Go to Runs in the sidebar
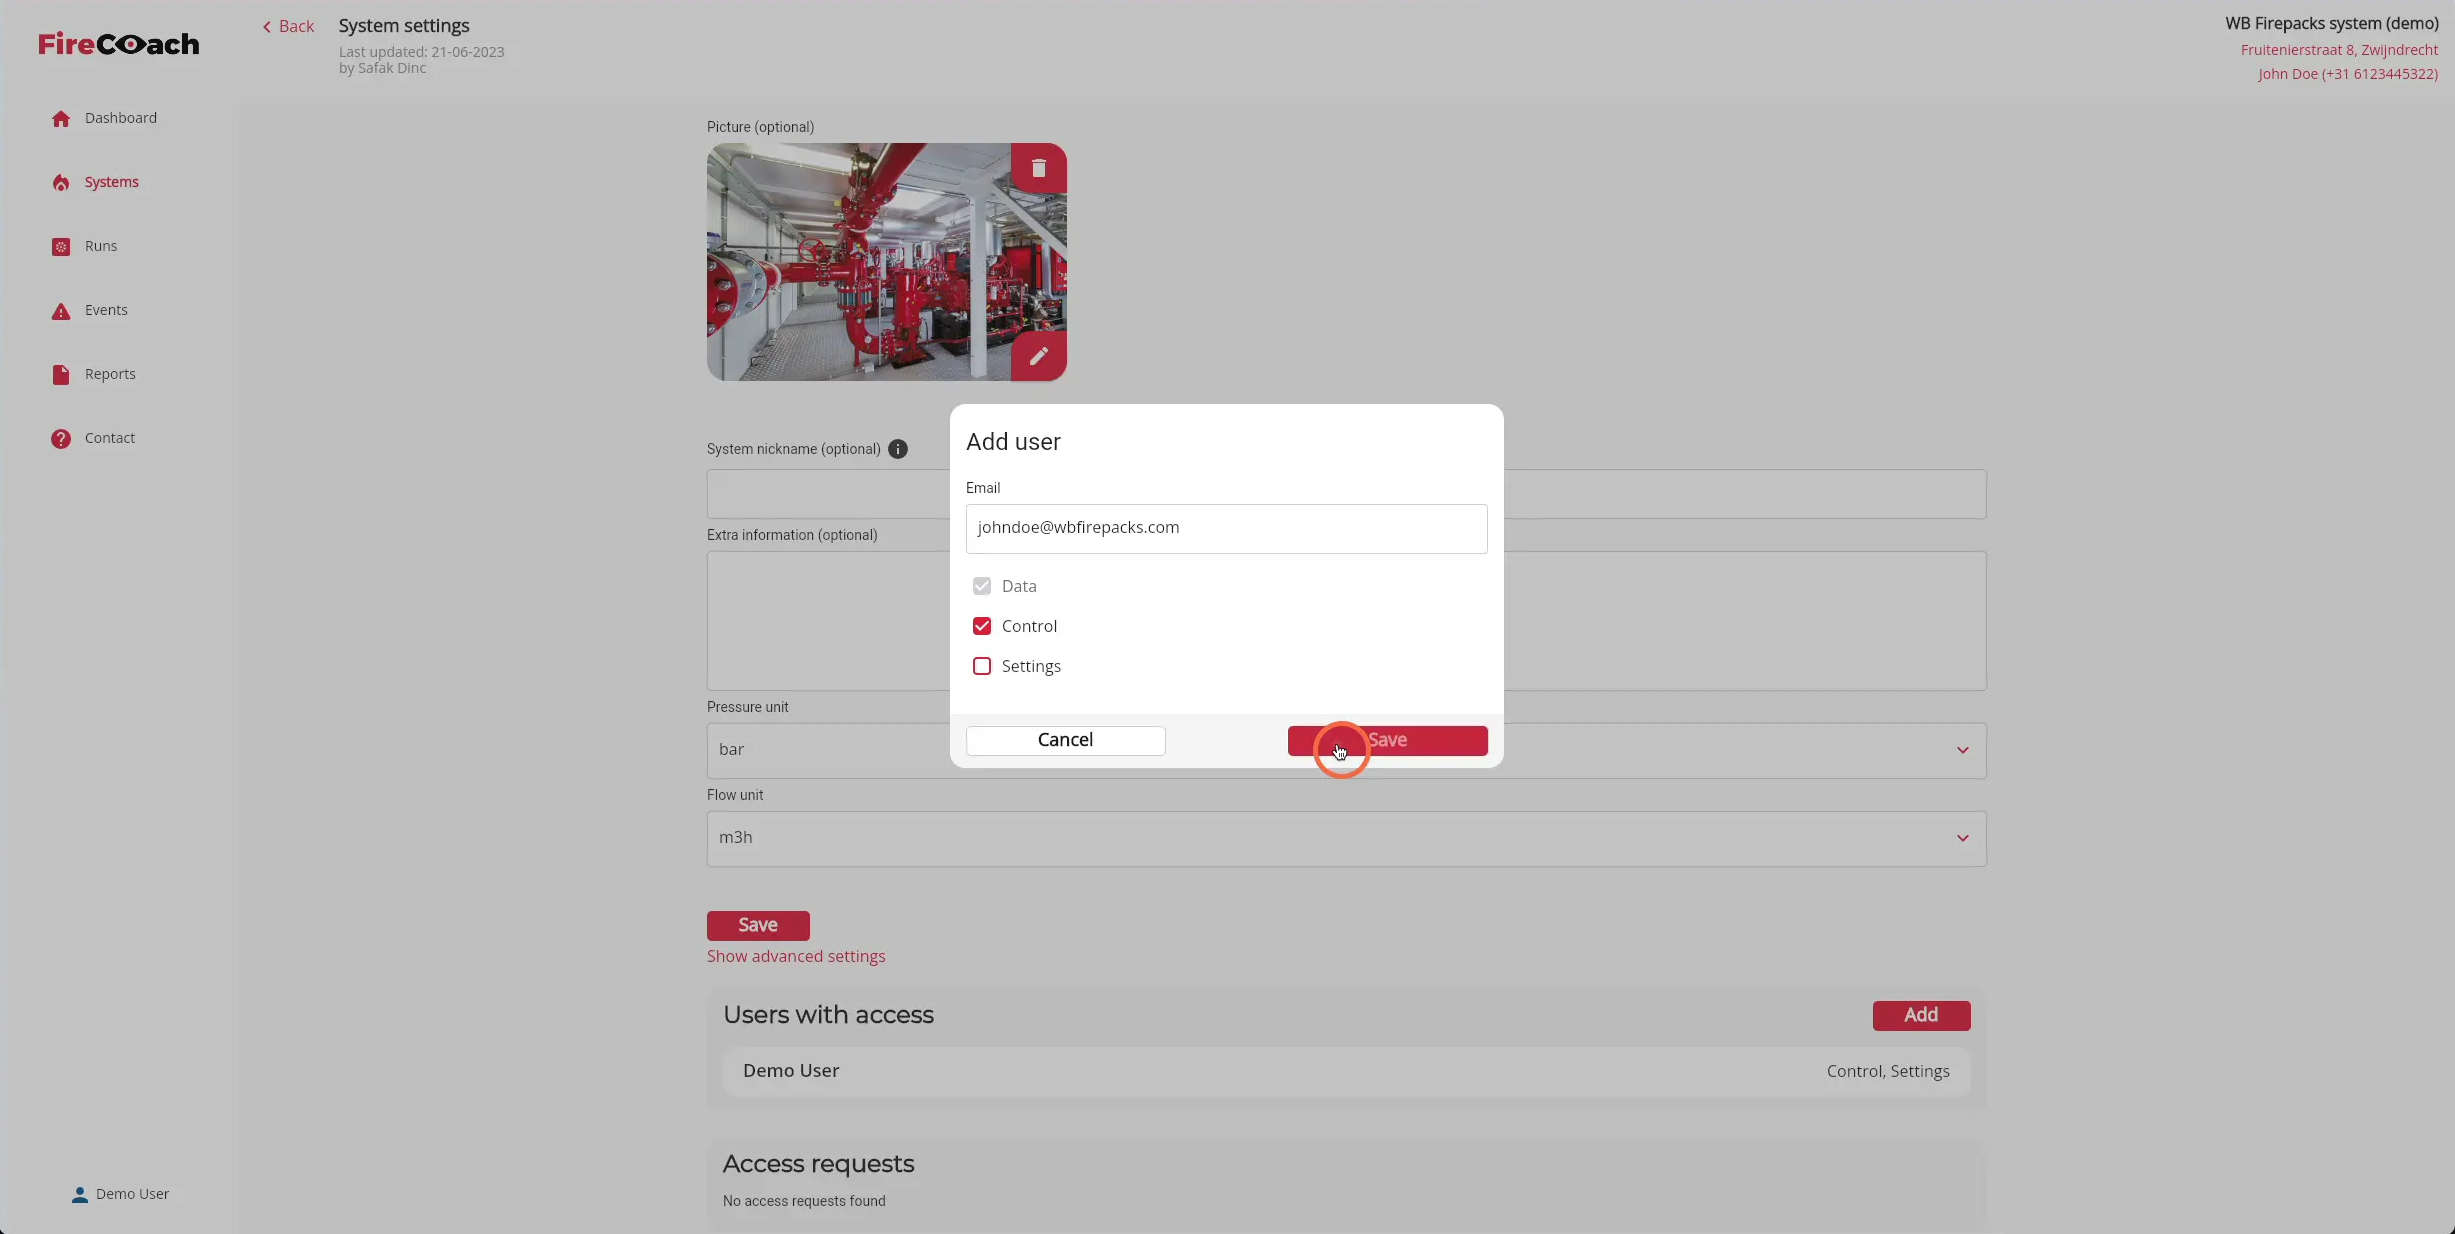Viewport: 2455px width, 1234px height. [x=101, y=246]
